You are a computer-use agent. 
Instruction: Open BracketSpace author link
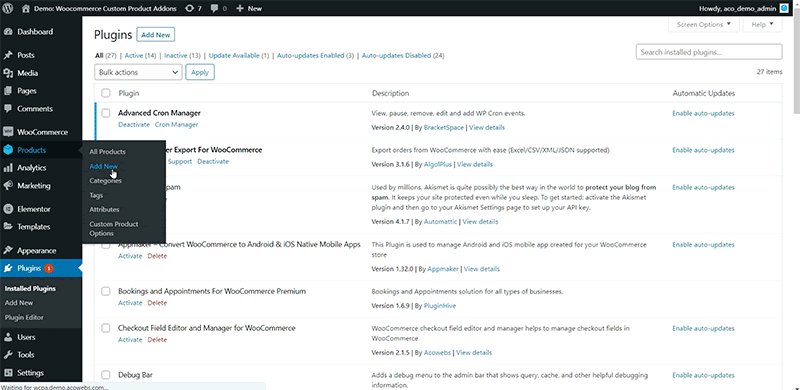click(444, 128)
